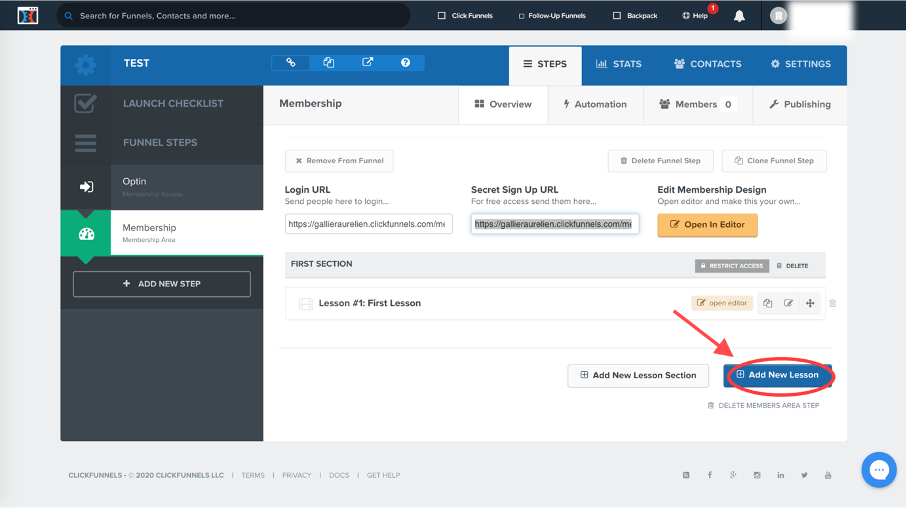906x508 pixels.
Task: Click the search bar for funnels and contacts
Action: [233, 16]
